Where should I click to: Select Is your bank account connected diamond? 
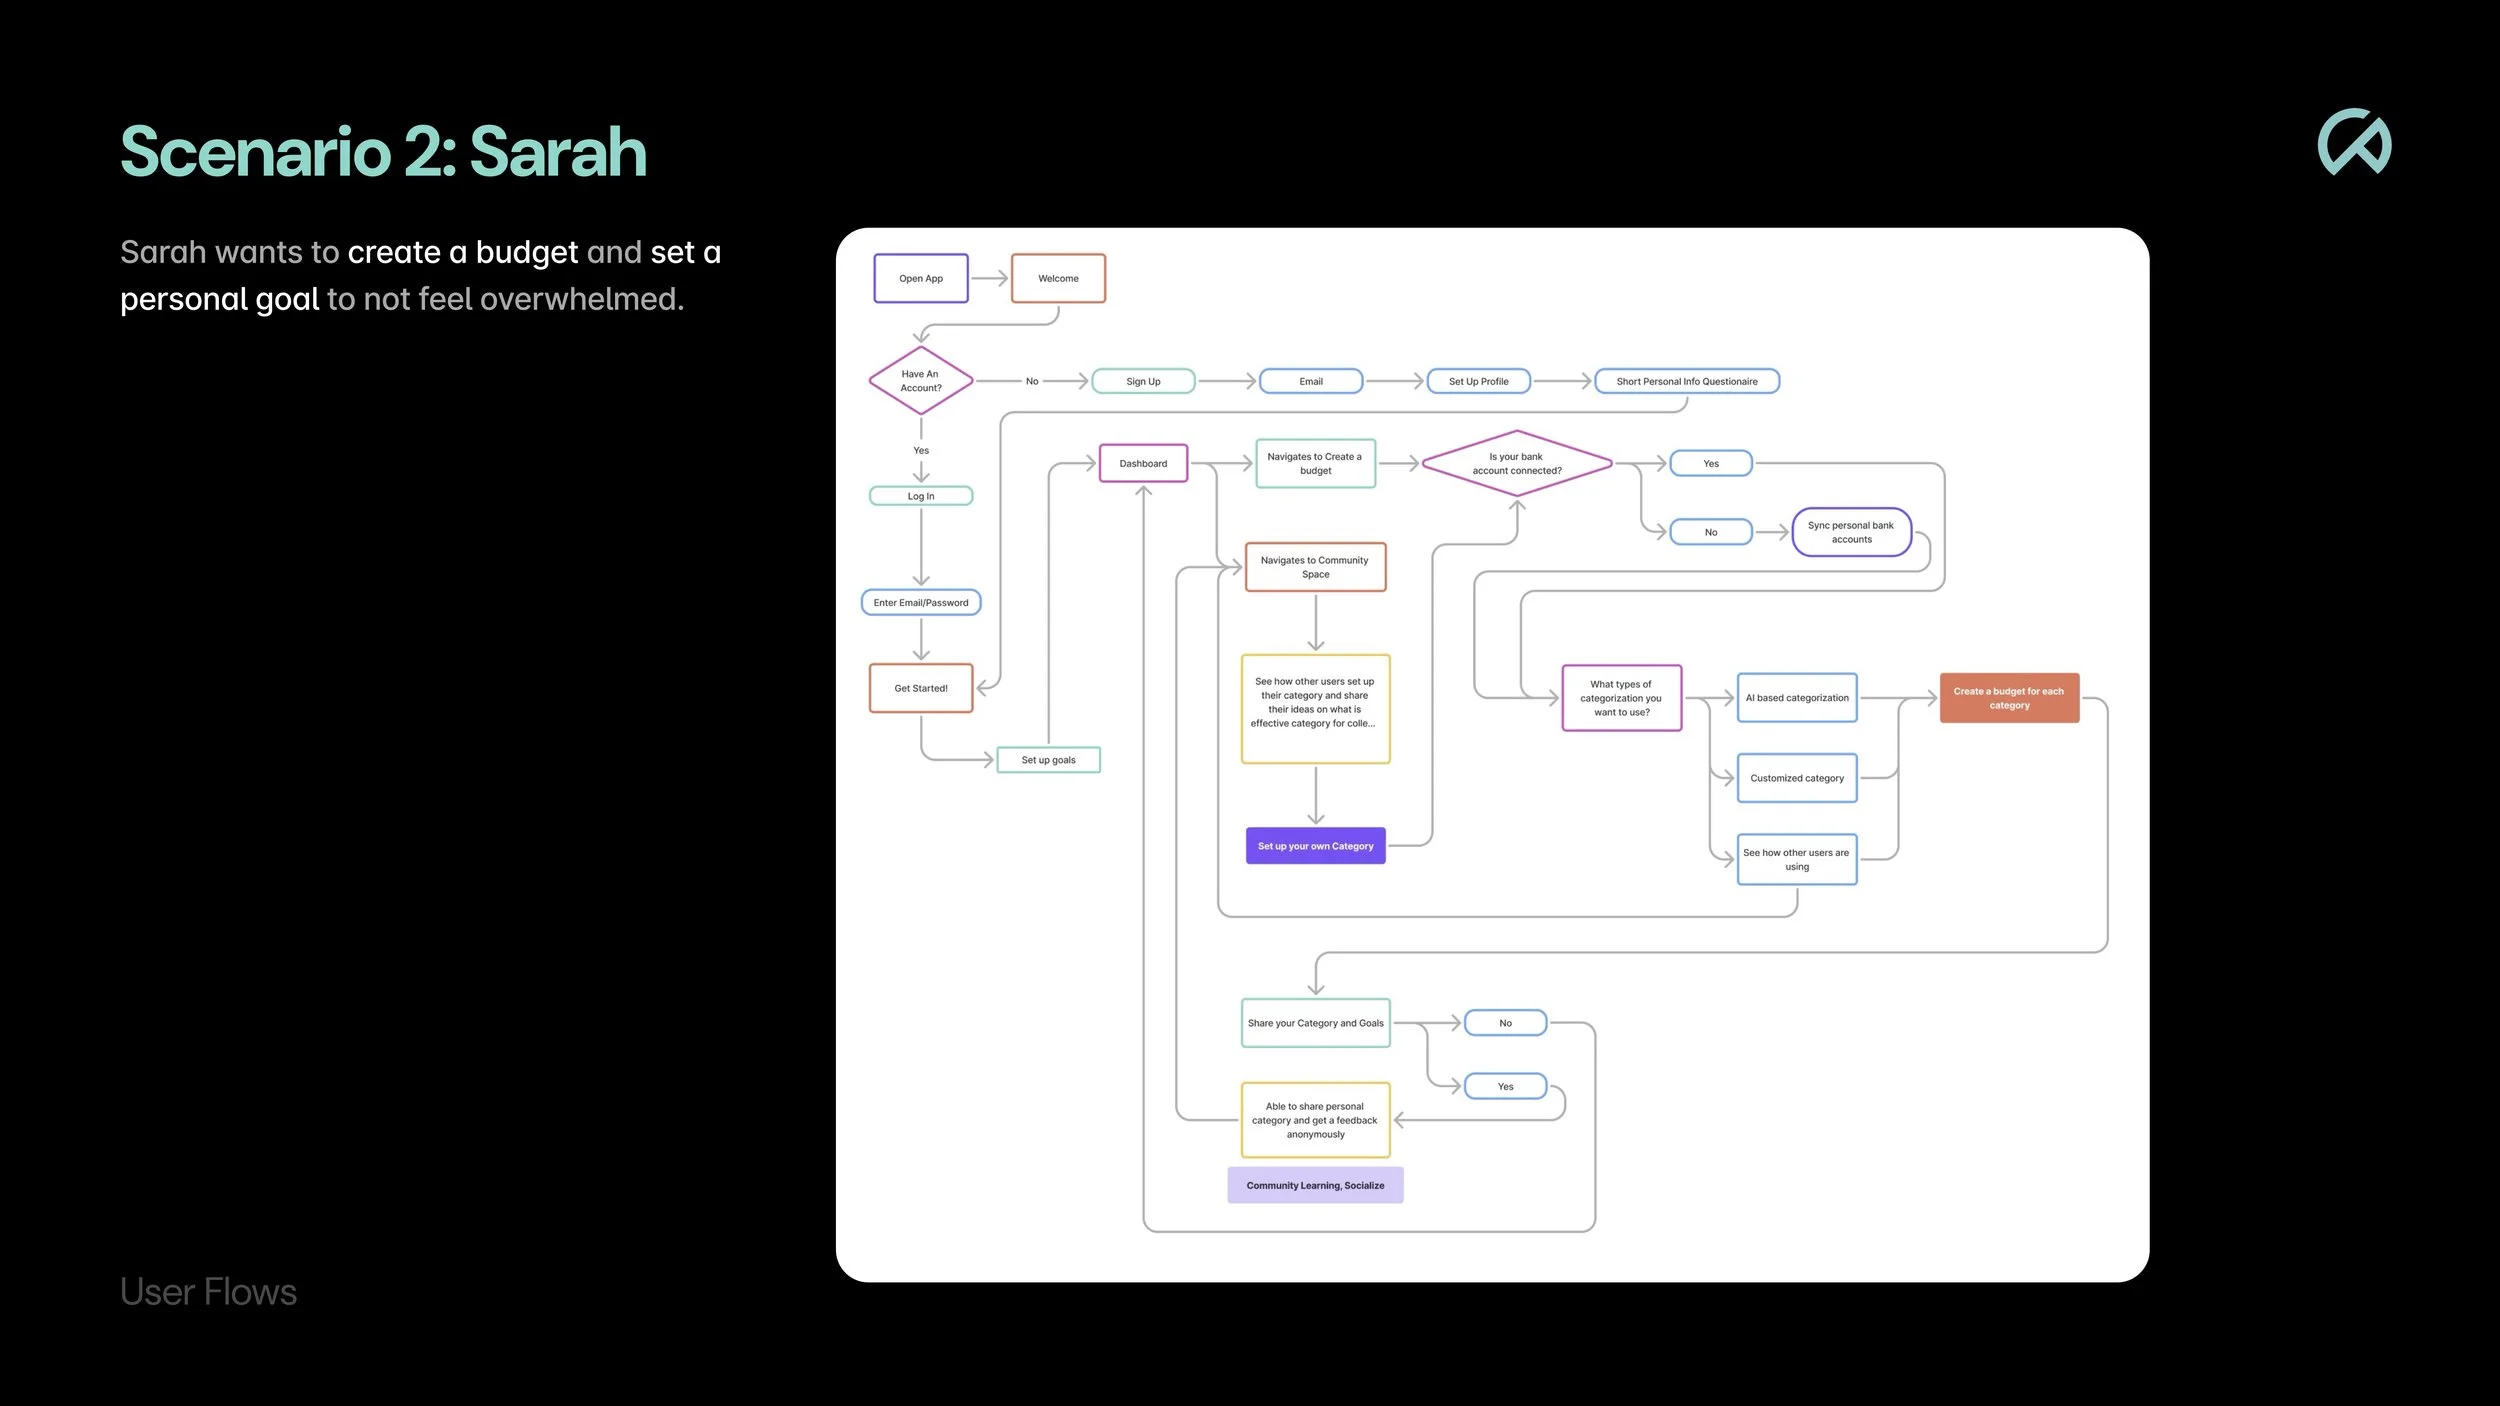[1516, 463]
